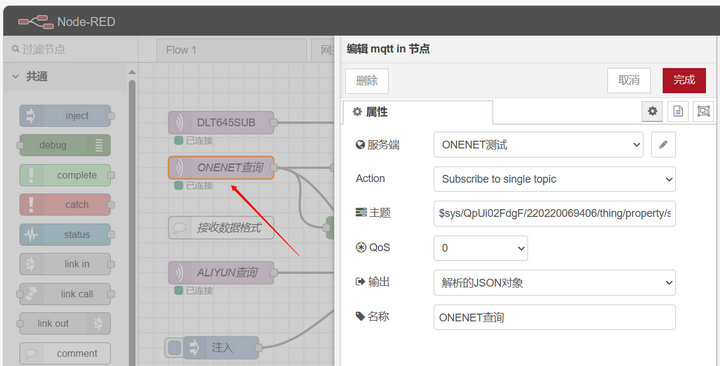Select the status palette node
The image size is (720, 366).
pos(65,234)
